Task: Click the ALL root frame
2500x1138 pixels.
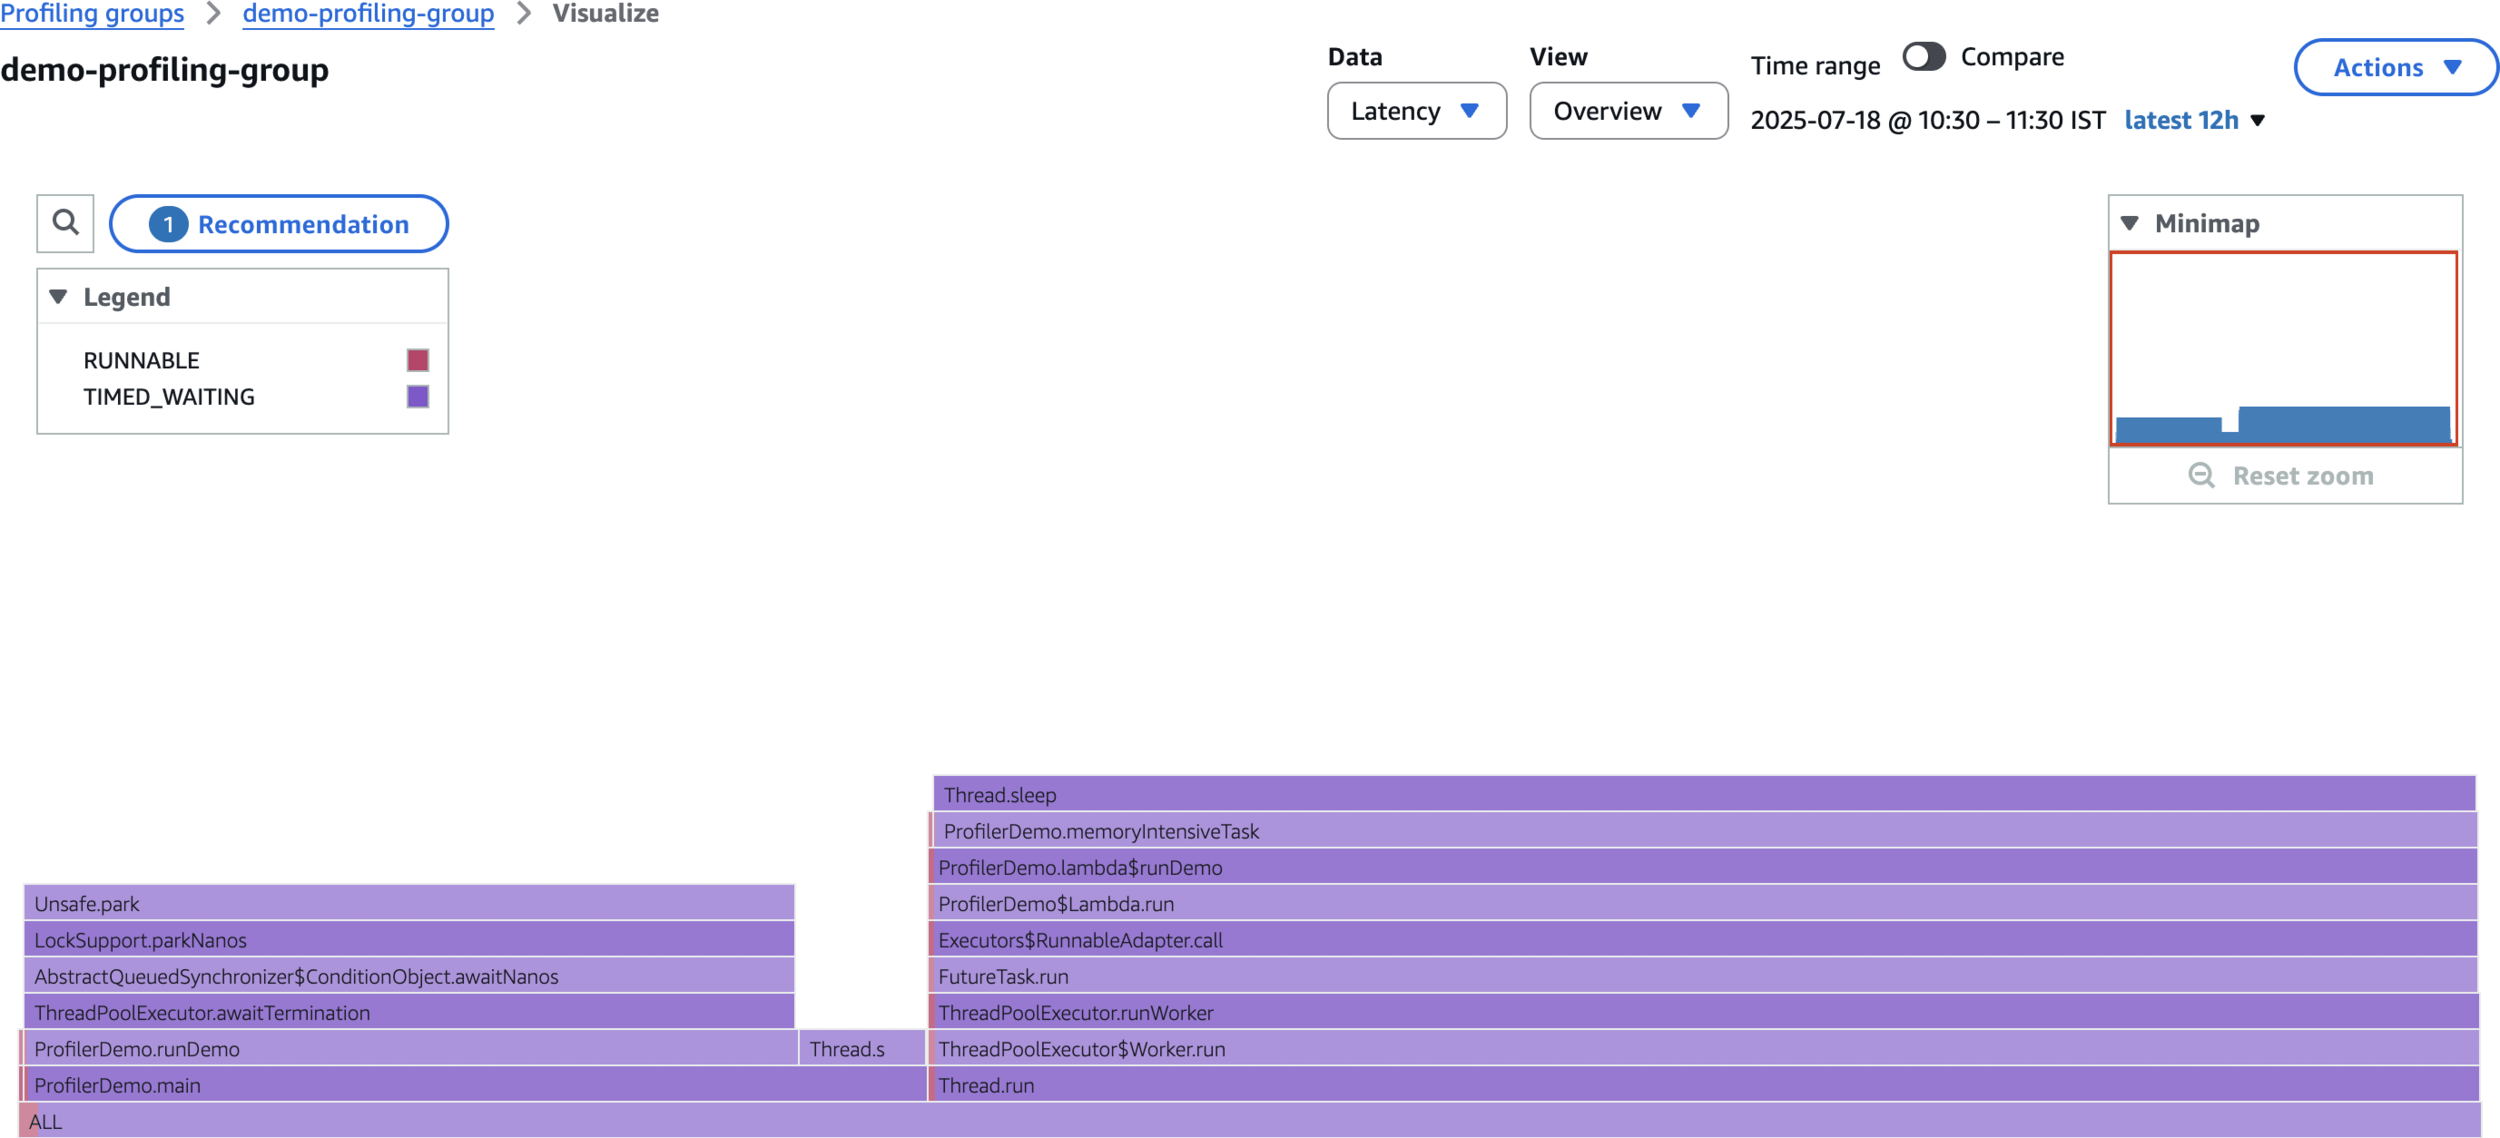Action: click(x=1250, y=1121)
